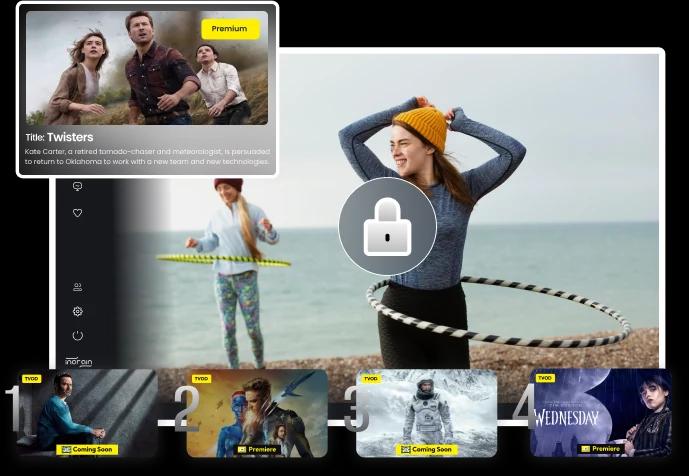Image resolution: width=689 pixels, height=476 pixels.
Task: Open settings via the gear icon
Action: pyautogui.click(x=78, y=311)
